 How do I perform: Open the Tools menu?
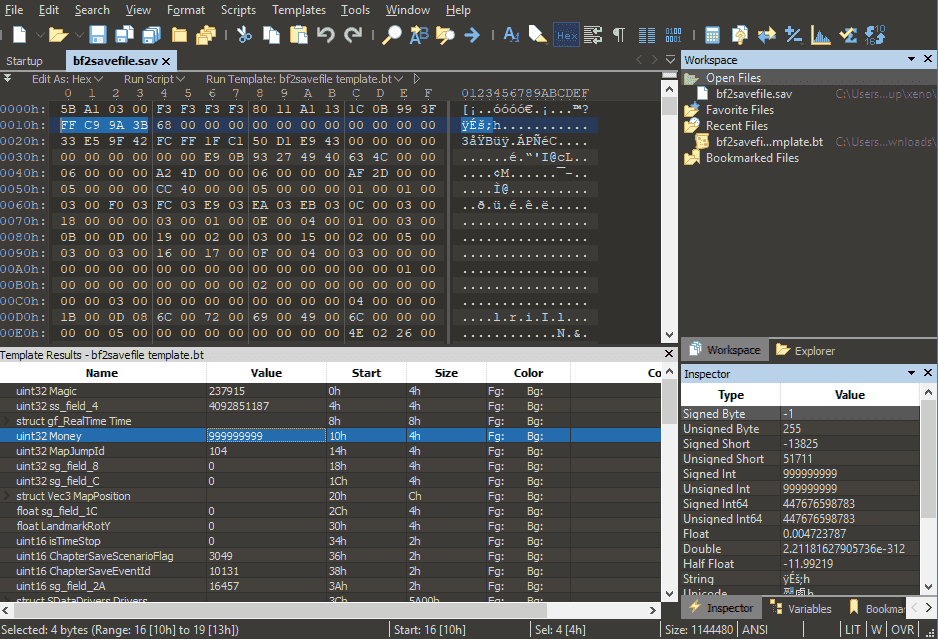[x=355, y=10]
